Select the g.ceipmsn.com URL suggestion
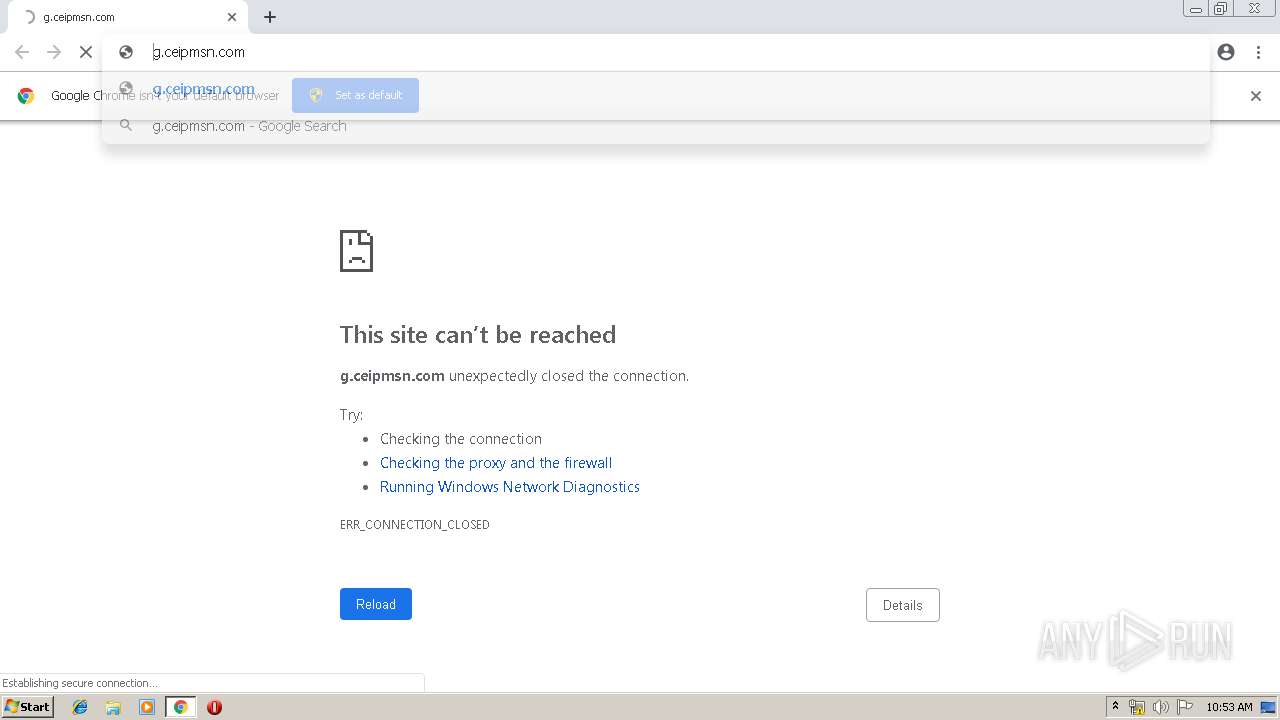The image size is (1280, 720). pyautogui.click(x=655, y=89)
